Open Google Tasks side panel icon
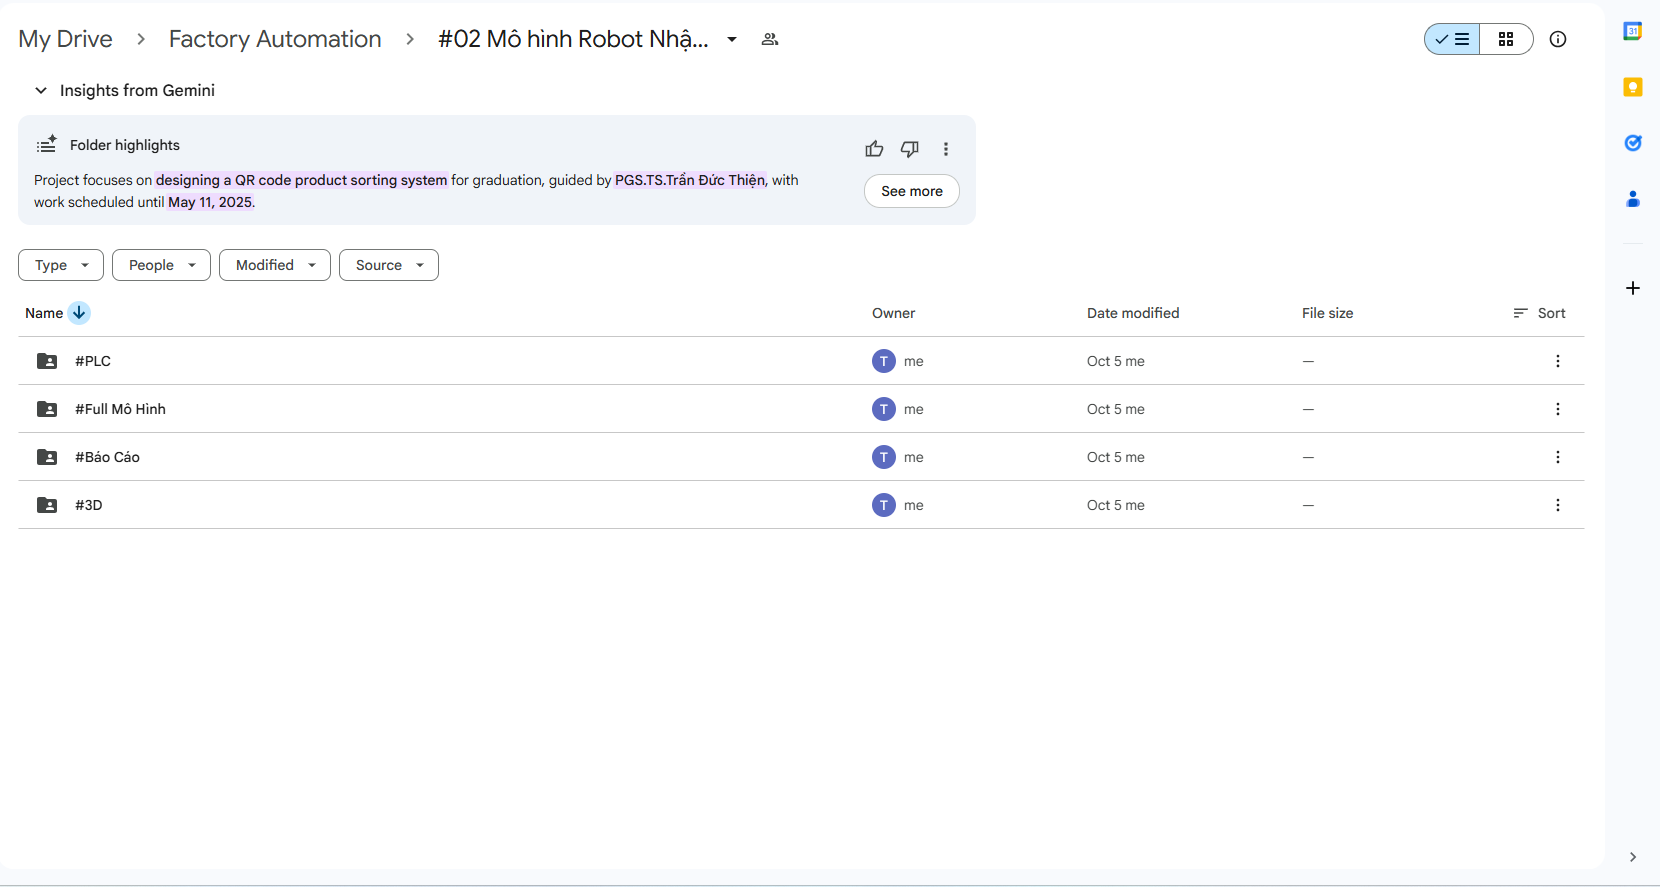This screenshot has width=1660, height=887. 1632,143
